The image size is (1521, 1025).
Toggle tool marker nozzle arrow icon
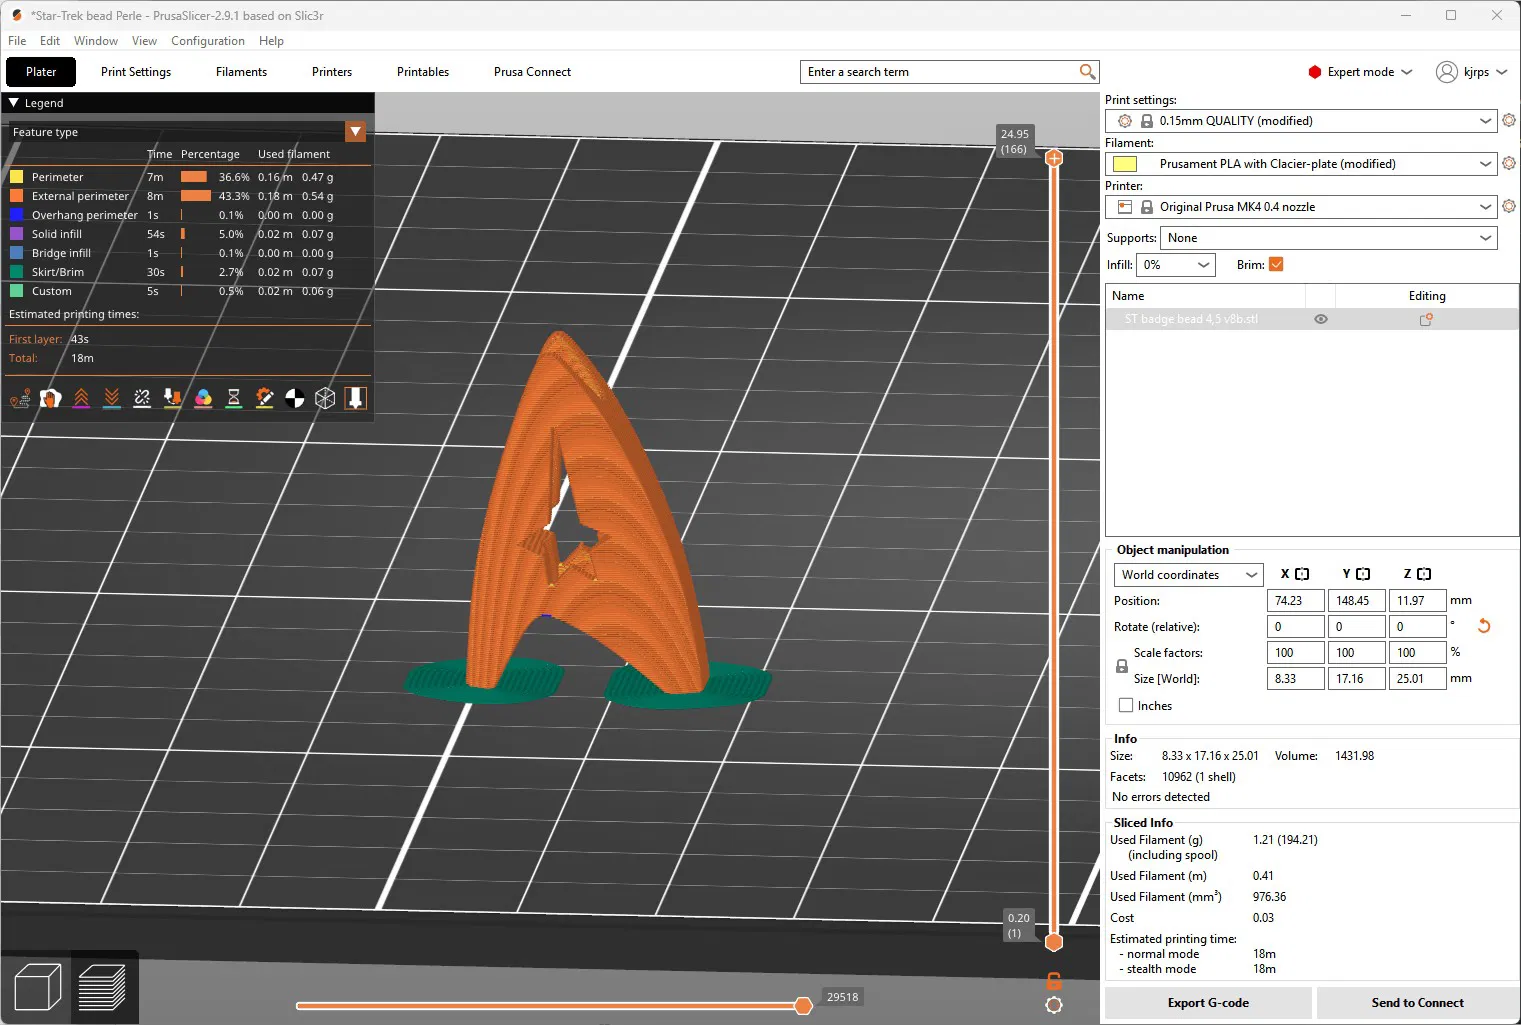click(x=355, y=399)
